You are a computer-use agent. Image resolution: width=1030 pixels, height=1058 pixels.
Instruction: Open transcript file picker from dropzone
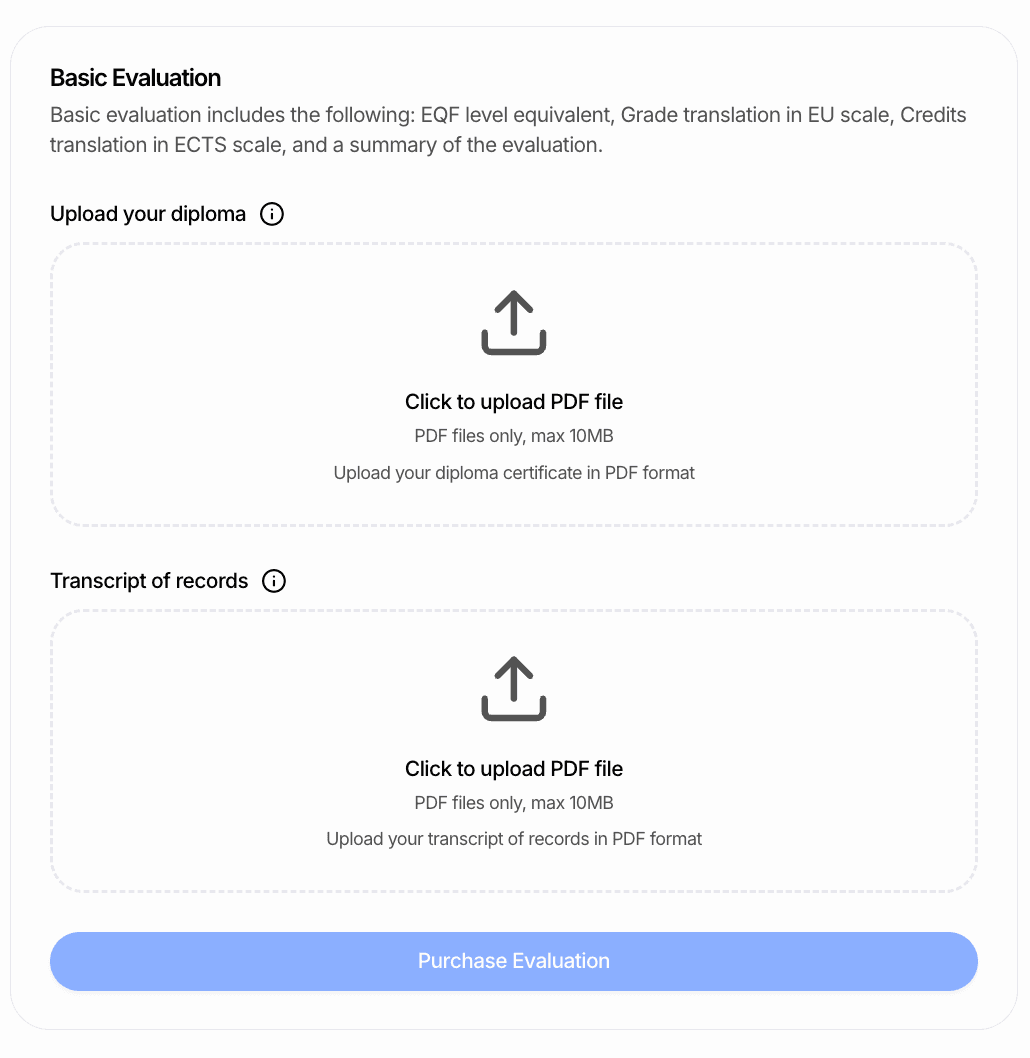[x=513, y=751]
